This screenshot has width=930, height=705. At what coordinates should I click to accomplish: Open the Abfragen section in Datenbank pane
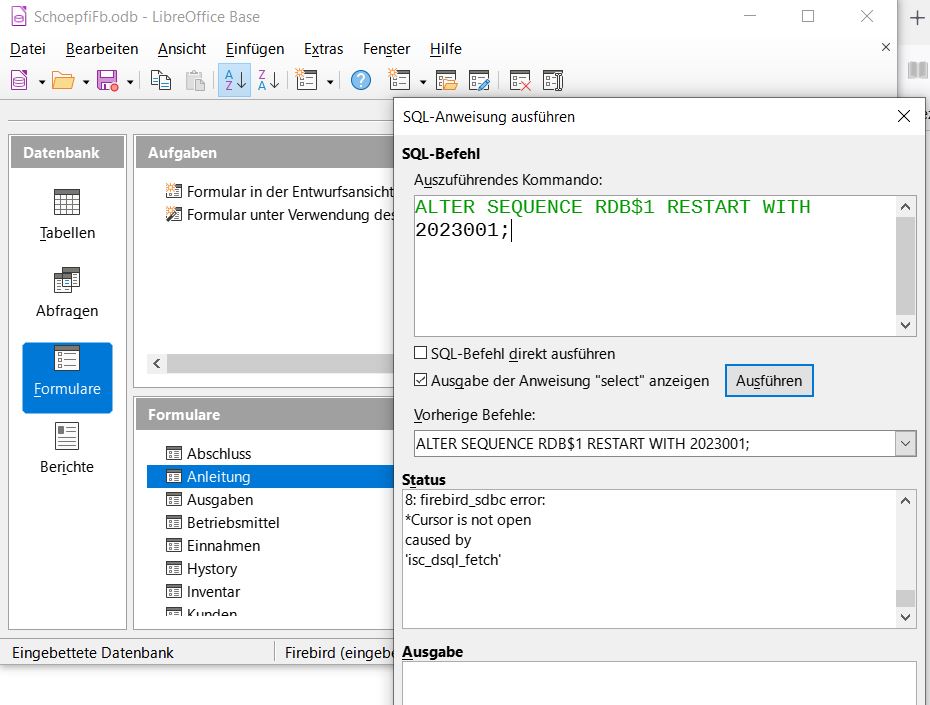[x=67, y=293]
